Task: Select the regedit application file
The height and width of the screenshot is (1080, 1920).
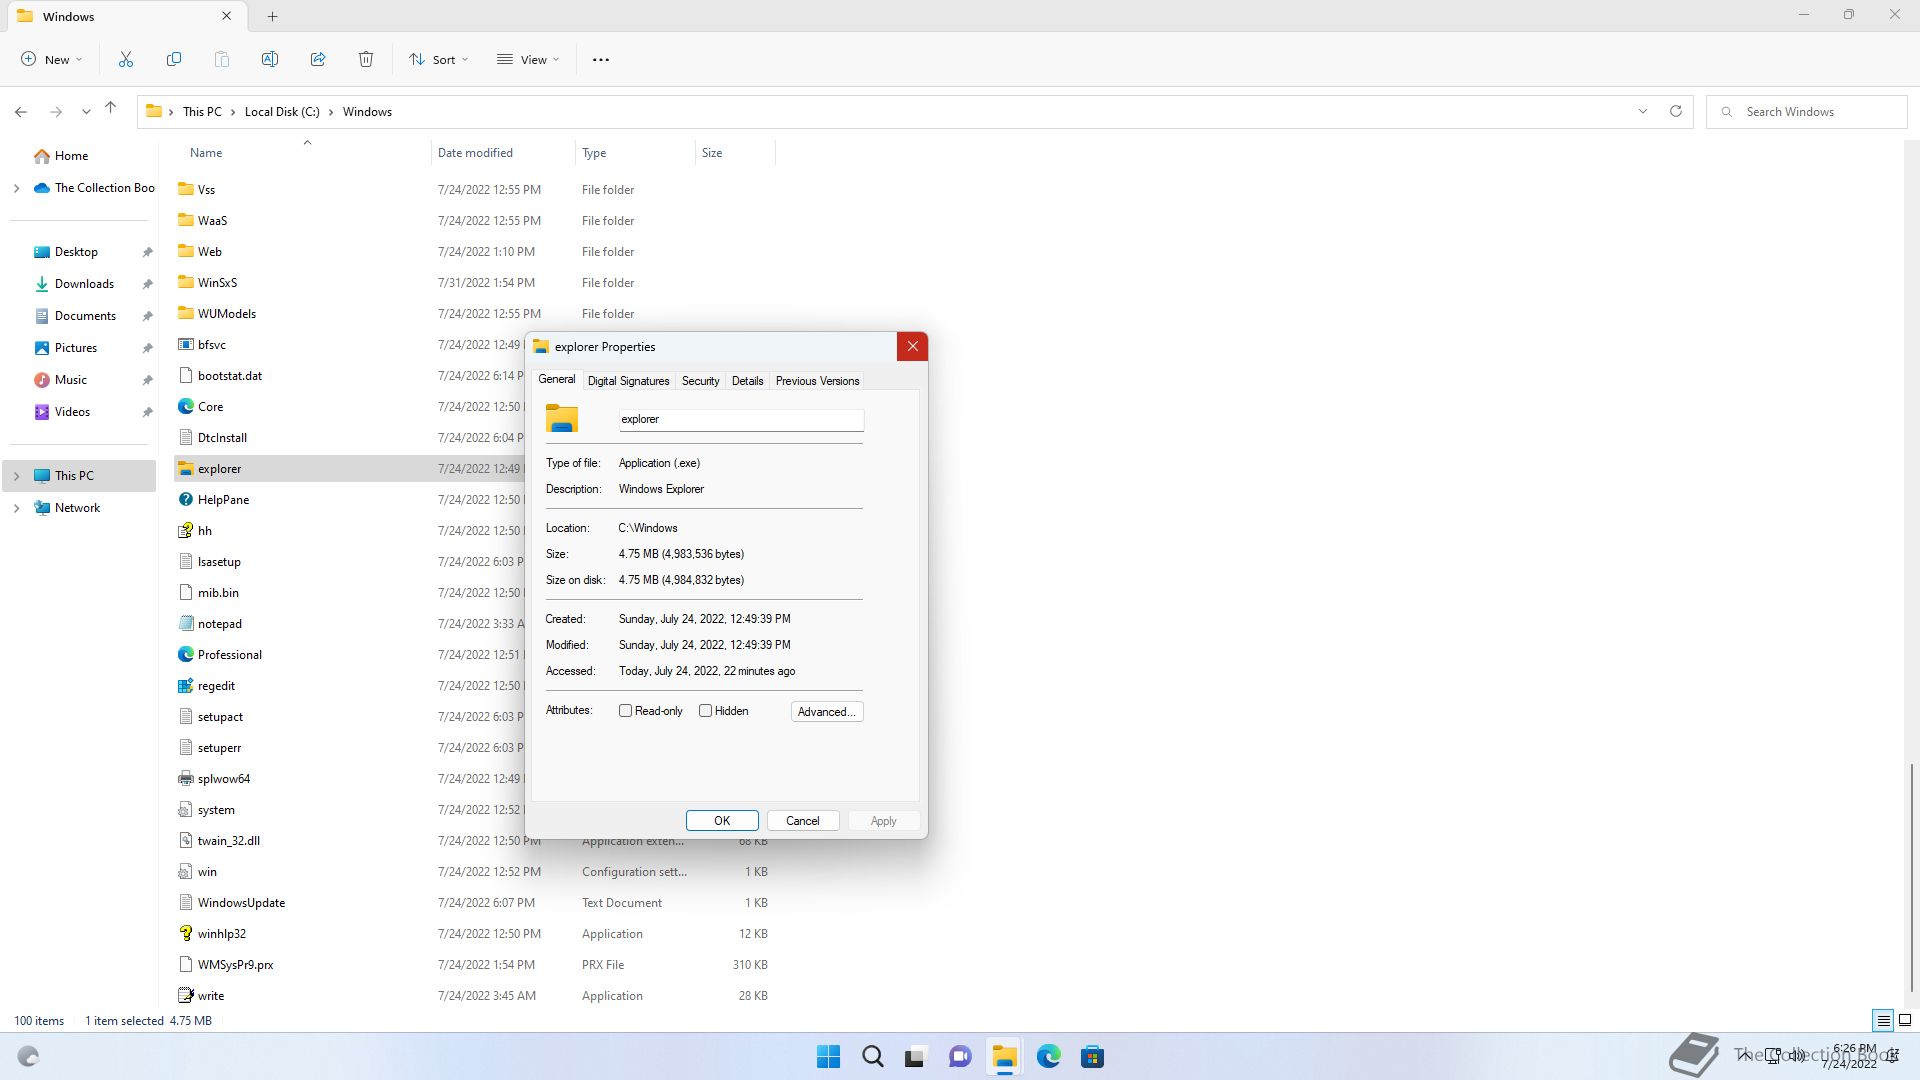Action: [x=216, y=686]
